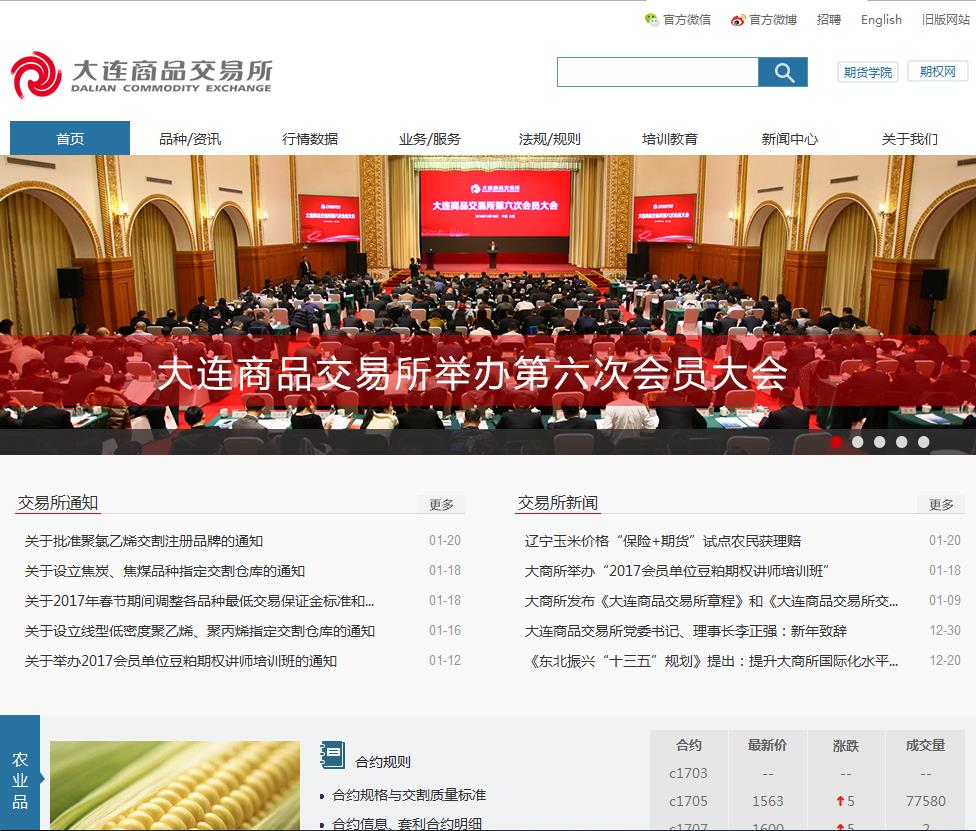This screenshot has width=976, height=831.
Task: Select the third carousel dot
Action: click(x=880, y=442)
